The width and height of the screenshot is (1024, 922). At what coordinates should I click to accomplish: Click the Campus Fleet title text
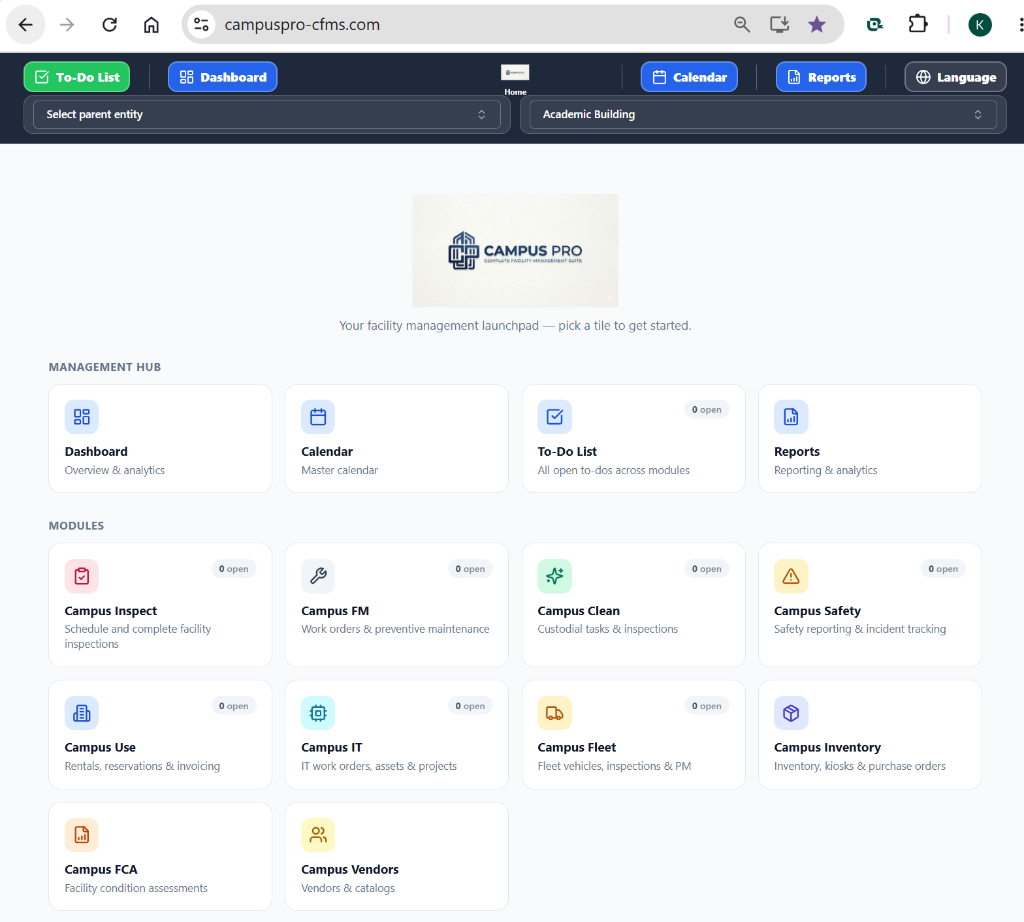click(x=577, y=748)
